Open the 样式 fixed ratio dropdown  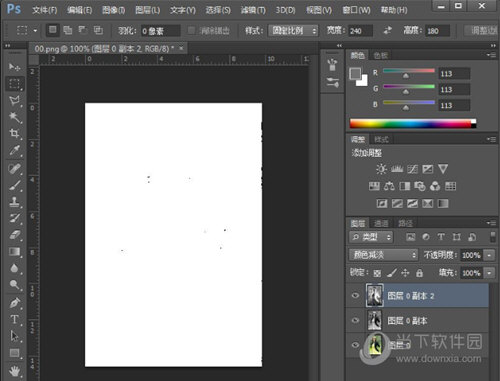click(293, 31)
